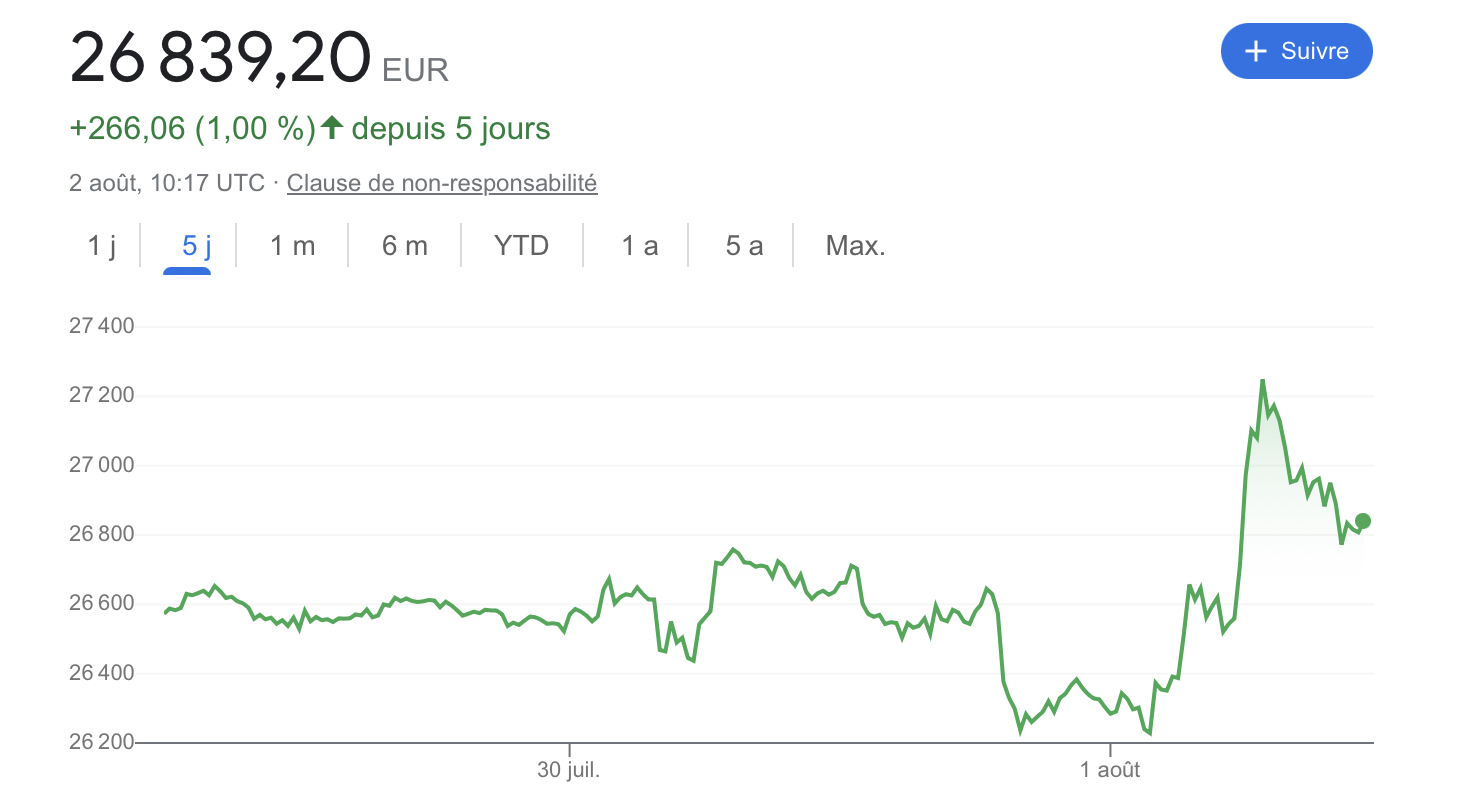Click the plus icon in Suivre button
The height and width of the screenshot is (795, 1470).
click(x=1254, y=51)
